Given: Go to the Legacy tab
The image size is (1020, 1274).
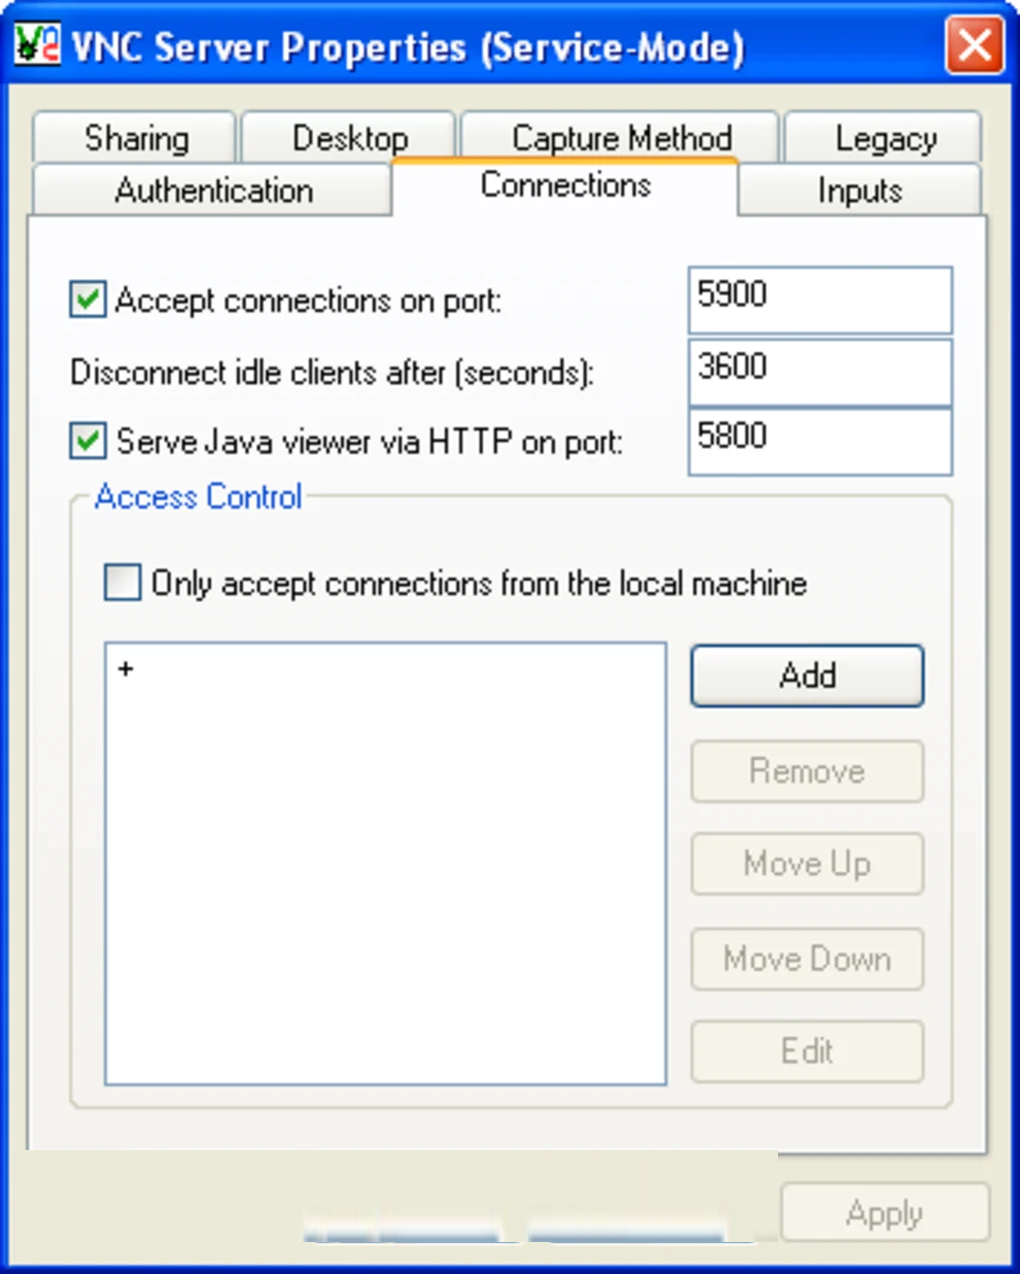Looking at the screenshot, I should click(x=884, y=138).
